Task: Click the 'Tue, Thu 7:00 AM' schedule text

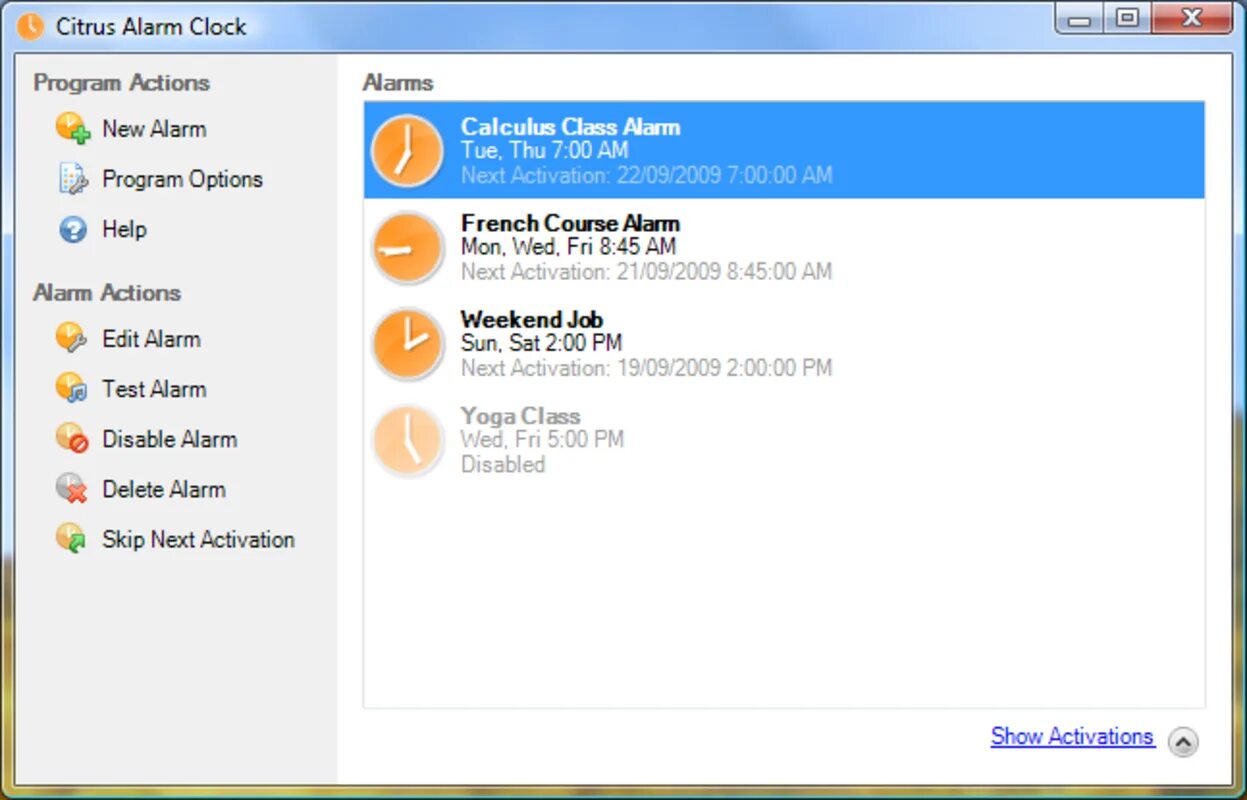Action: pos(544,150)
